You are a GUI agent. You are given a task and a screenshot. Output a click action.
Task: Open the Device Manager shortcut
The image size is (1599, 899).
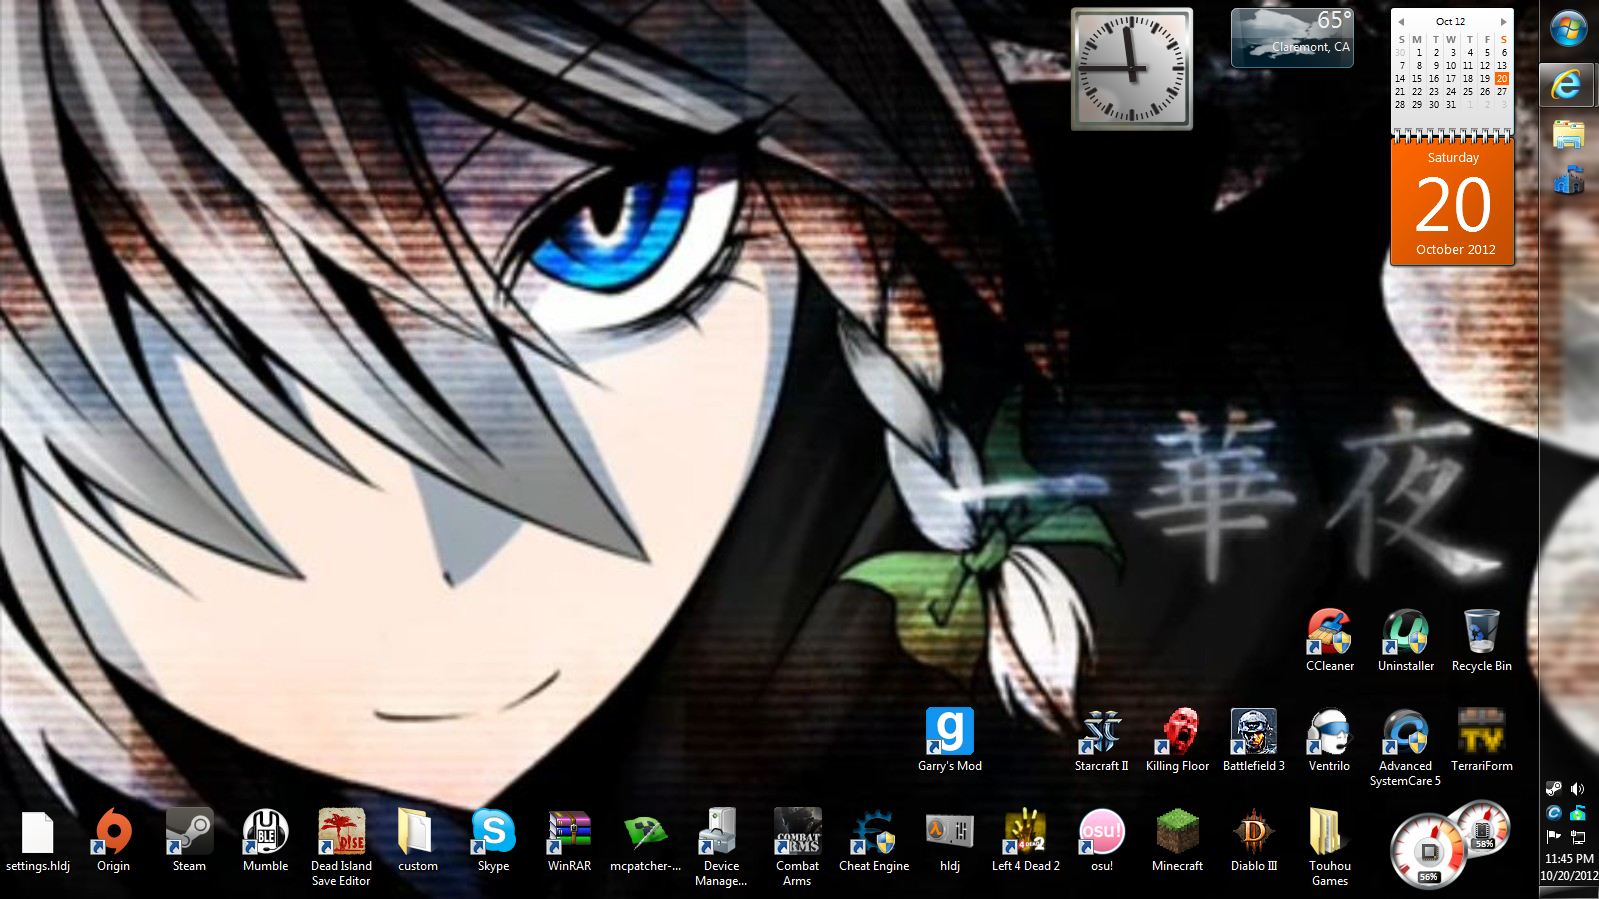(721, 847)
